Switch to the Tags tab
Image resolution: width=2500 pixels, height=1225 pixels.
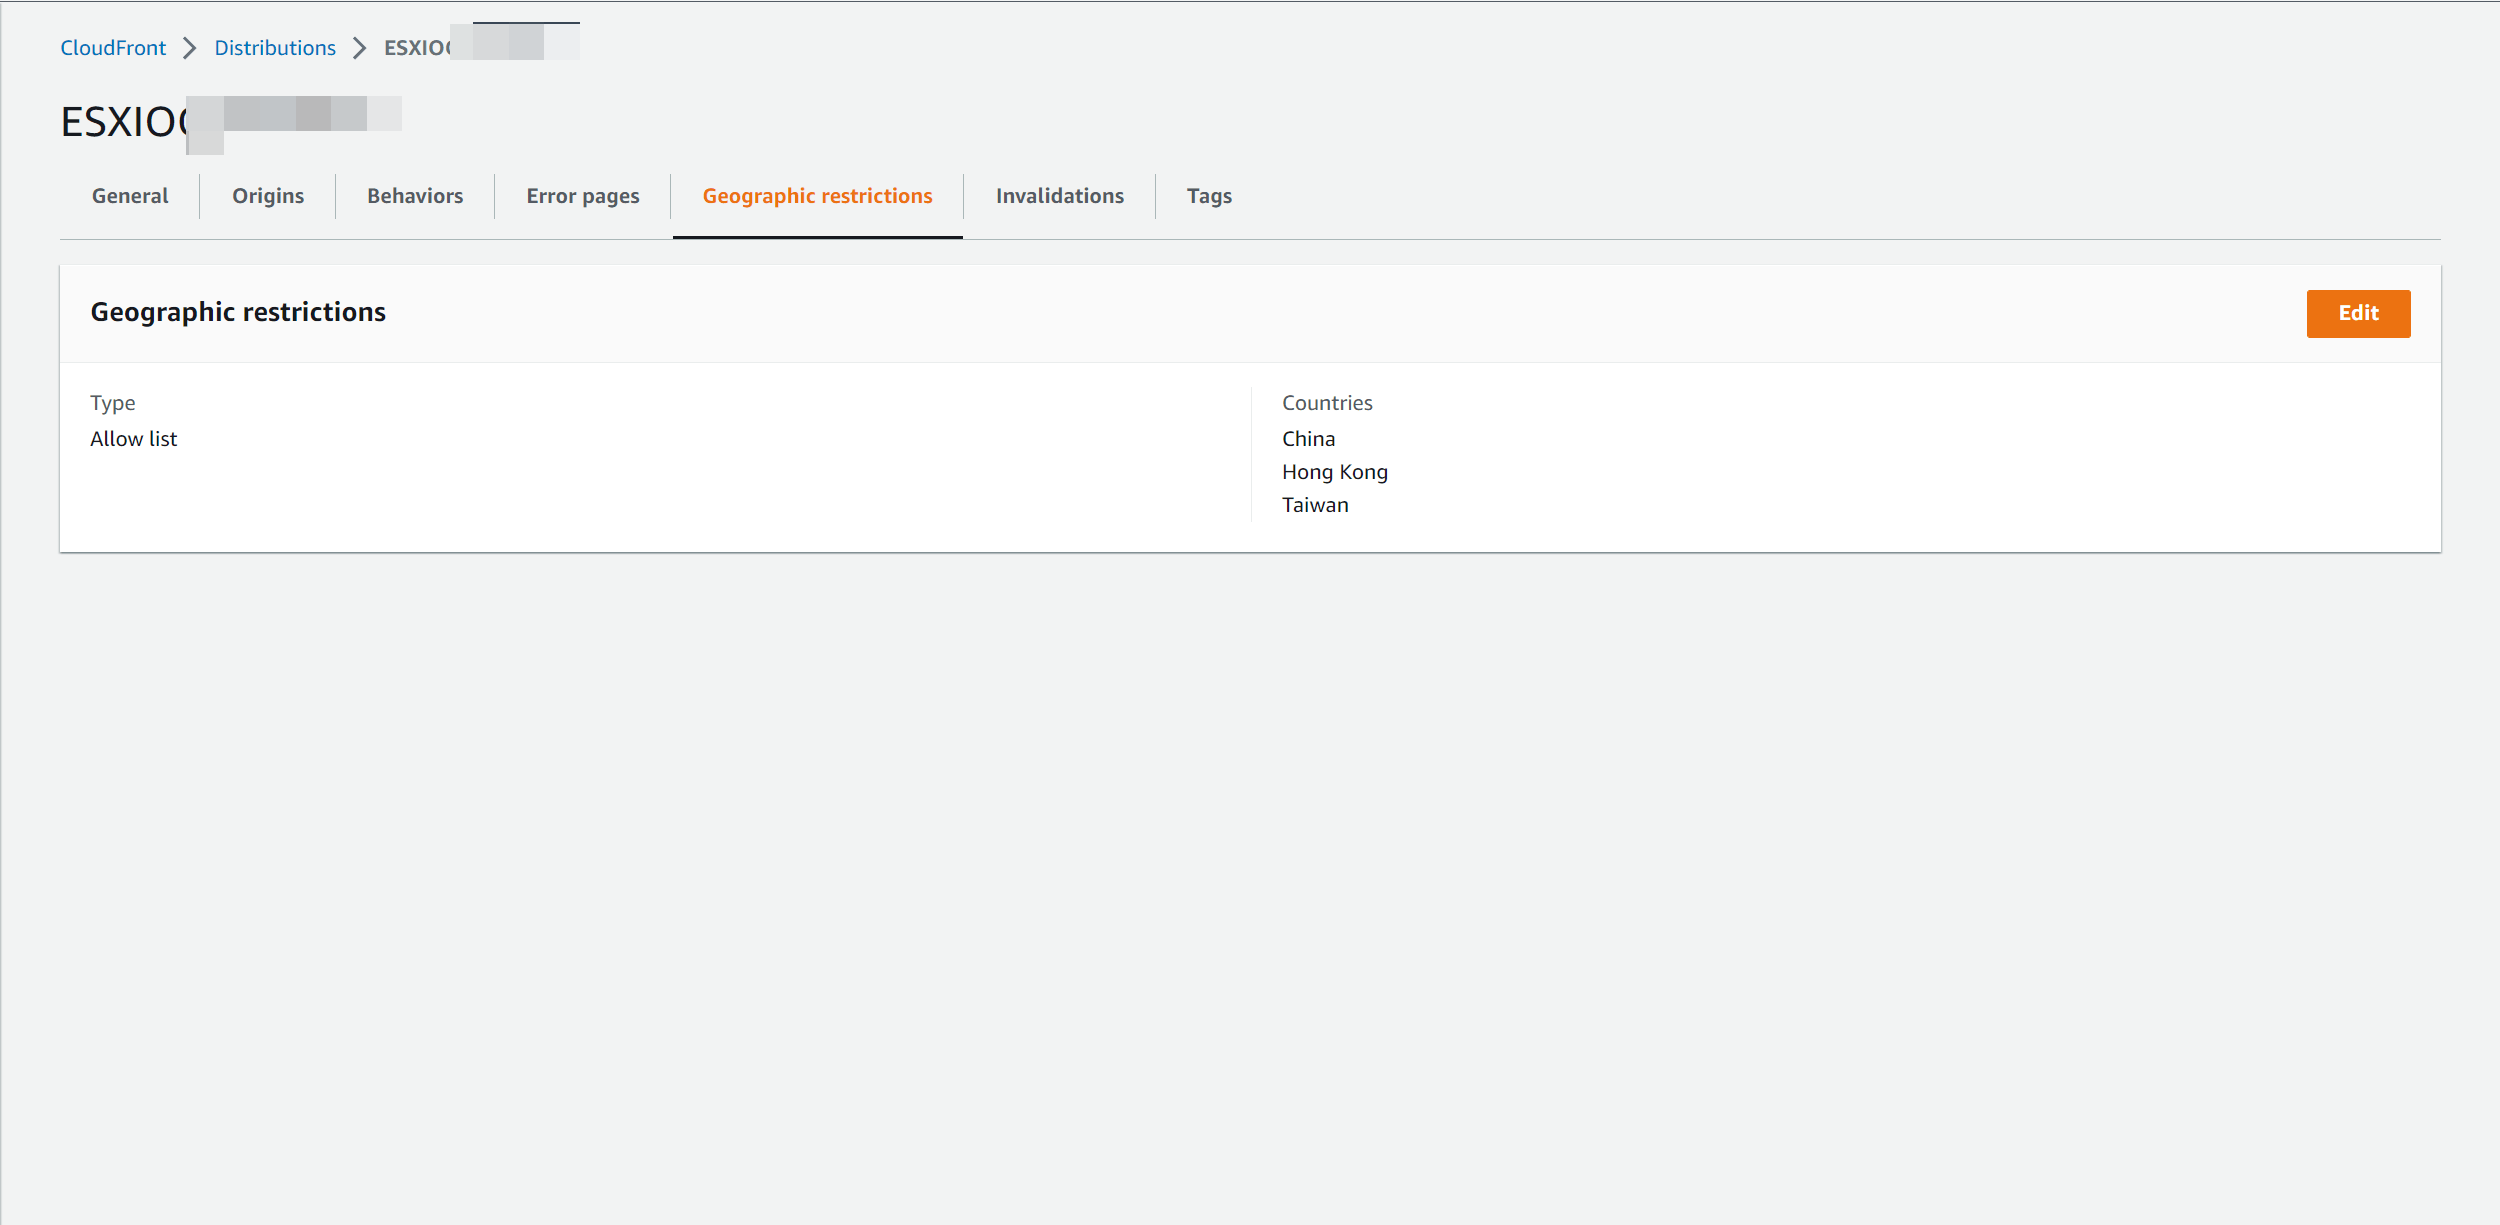coord(1208,196)
